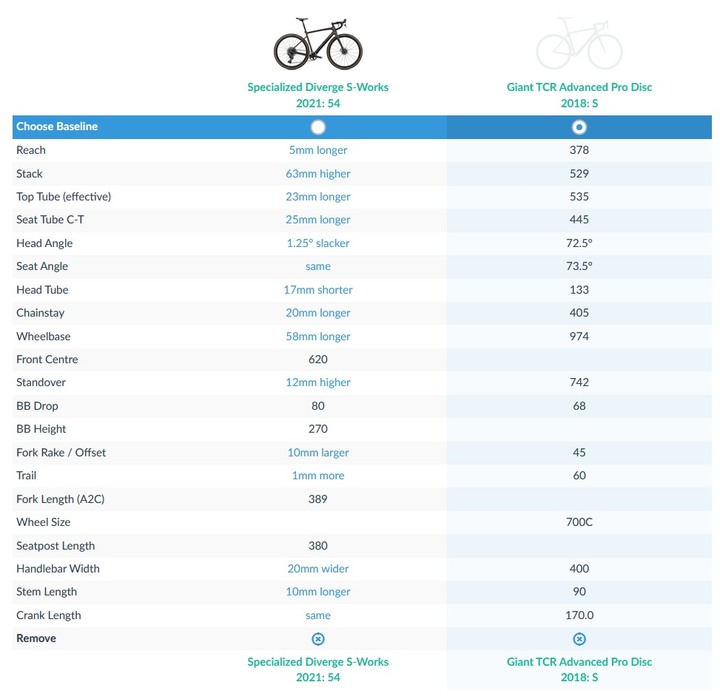The image size is (720, 699).
Task: Remove Specialized Diverge S-Works column
Action: pos(318,639)
